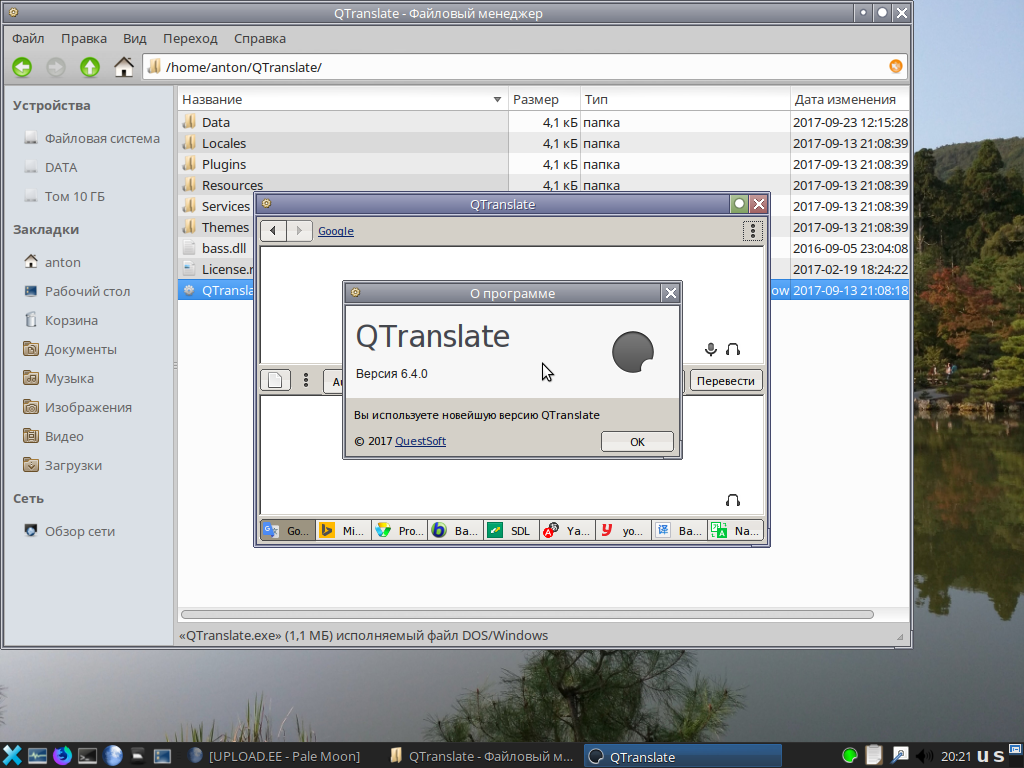
Task: Open the Вид menu
Action: click(135, 39)
